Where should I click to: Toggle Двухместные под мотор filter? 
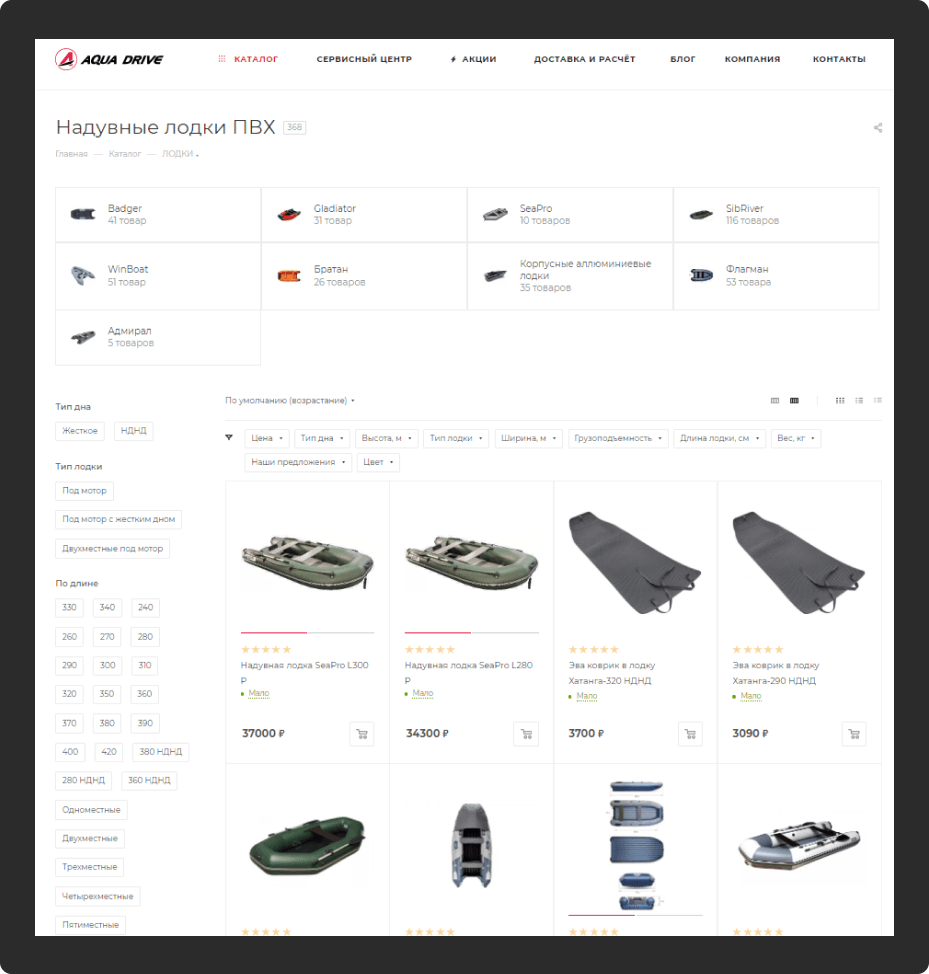[x=112, y=549]
